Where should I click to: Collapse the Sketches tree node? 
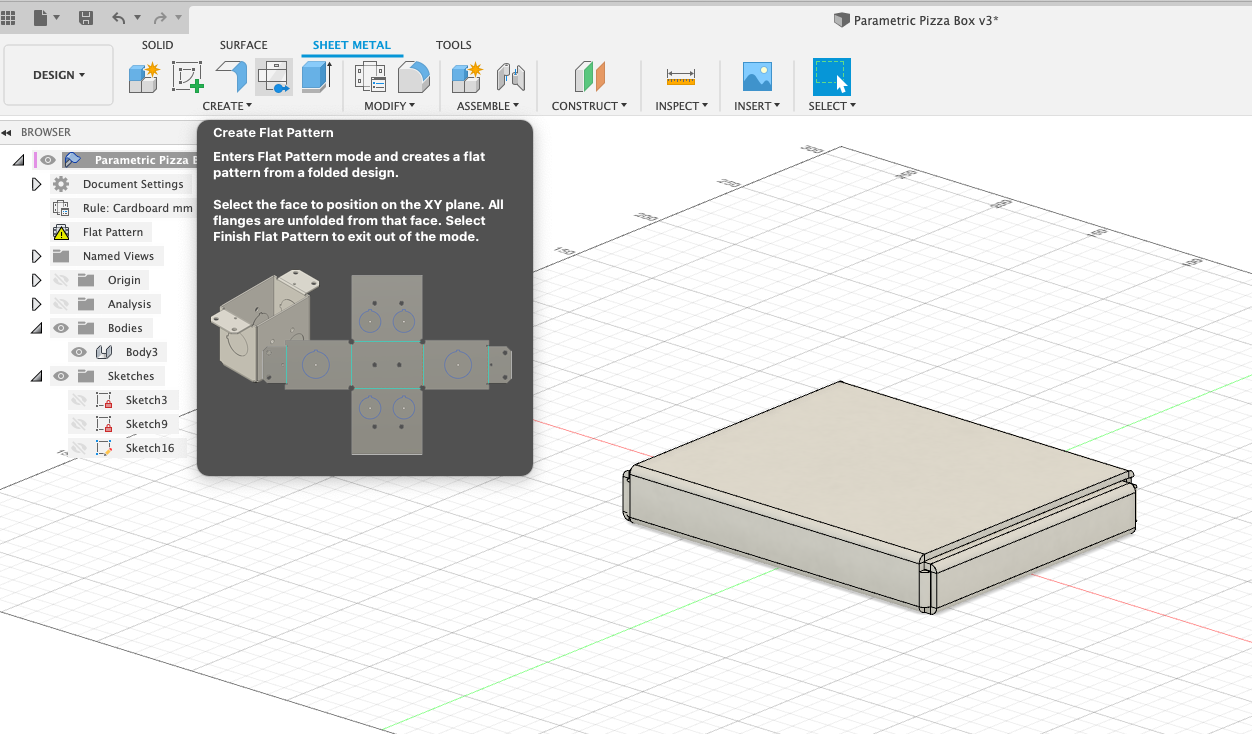pyautogui.click(x=37, y=376)
